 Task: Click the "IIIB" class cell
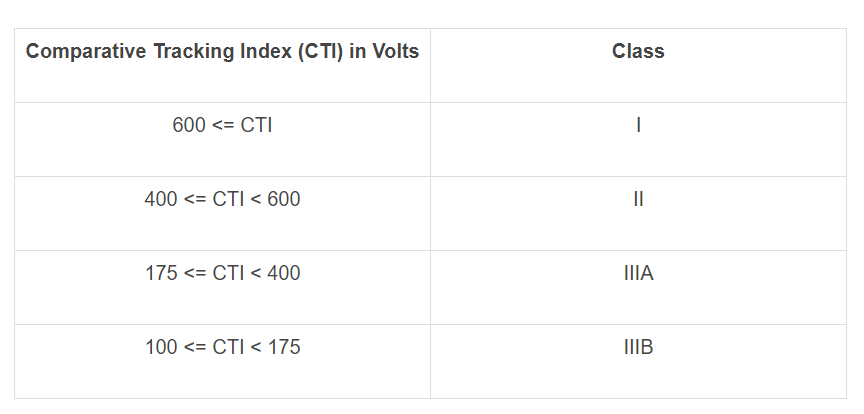[x=638, y=348]
